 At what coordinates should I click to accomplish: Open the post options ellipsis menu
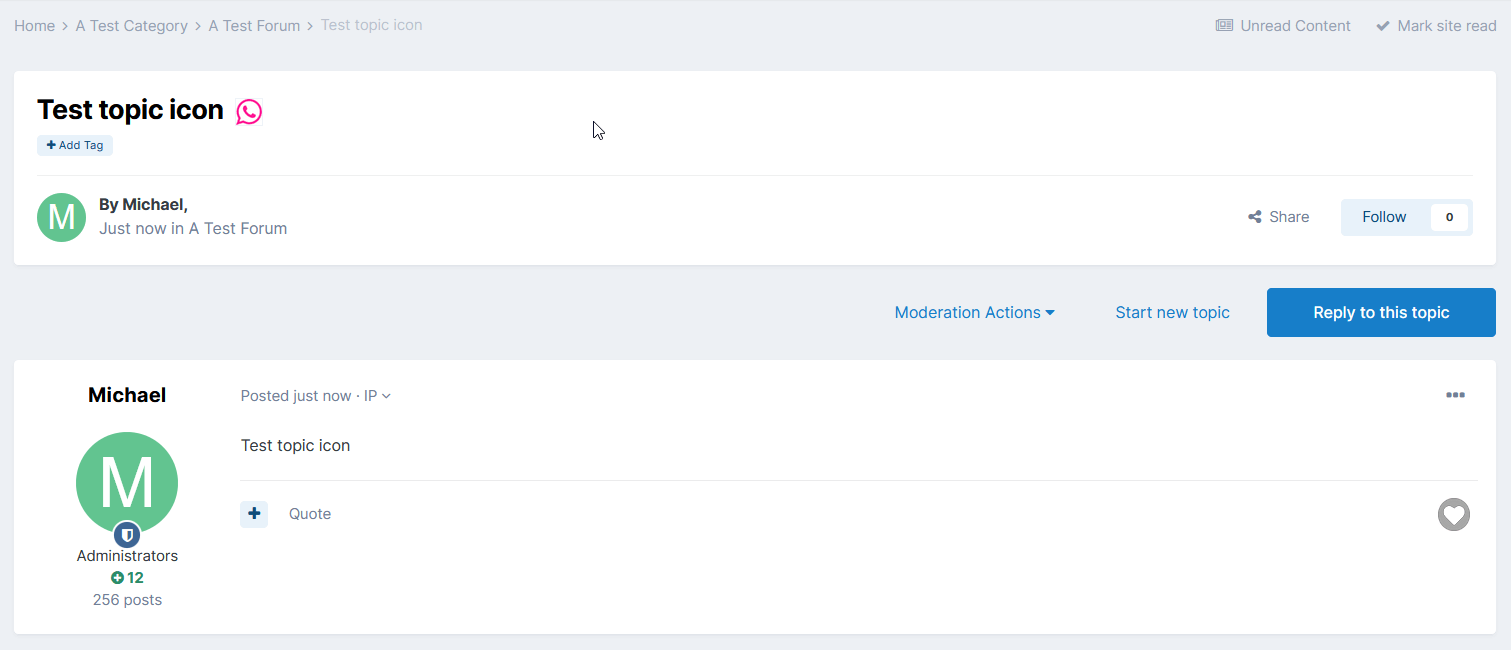pyautogui.click(x=1455, y=395)
